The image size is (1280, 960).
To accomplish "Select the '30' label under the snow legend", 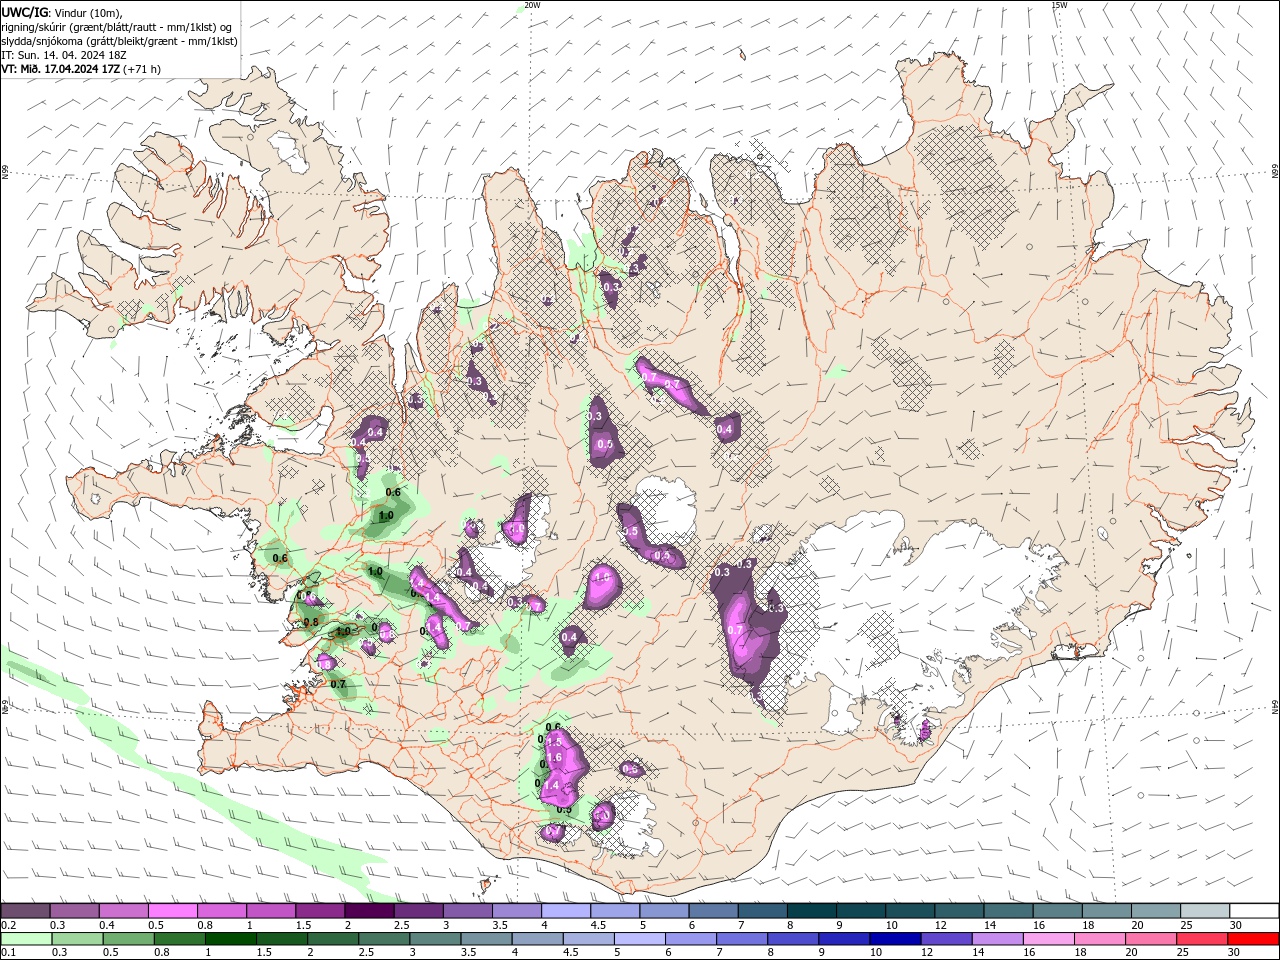I will [1235, 925].
